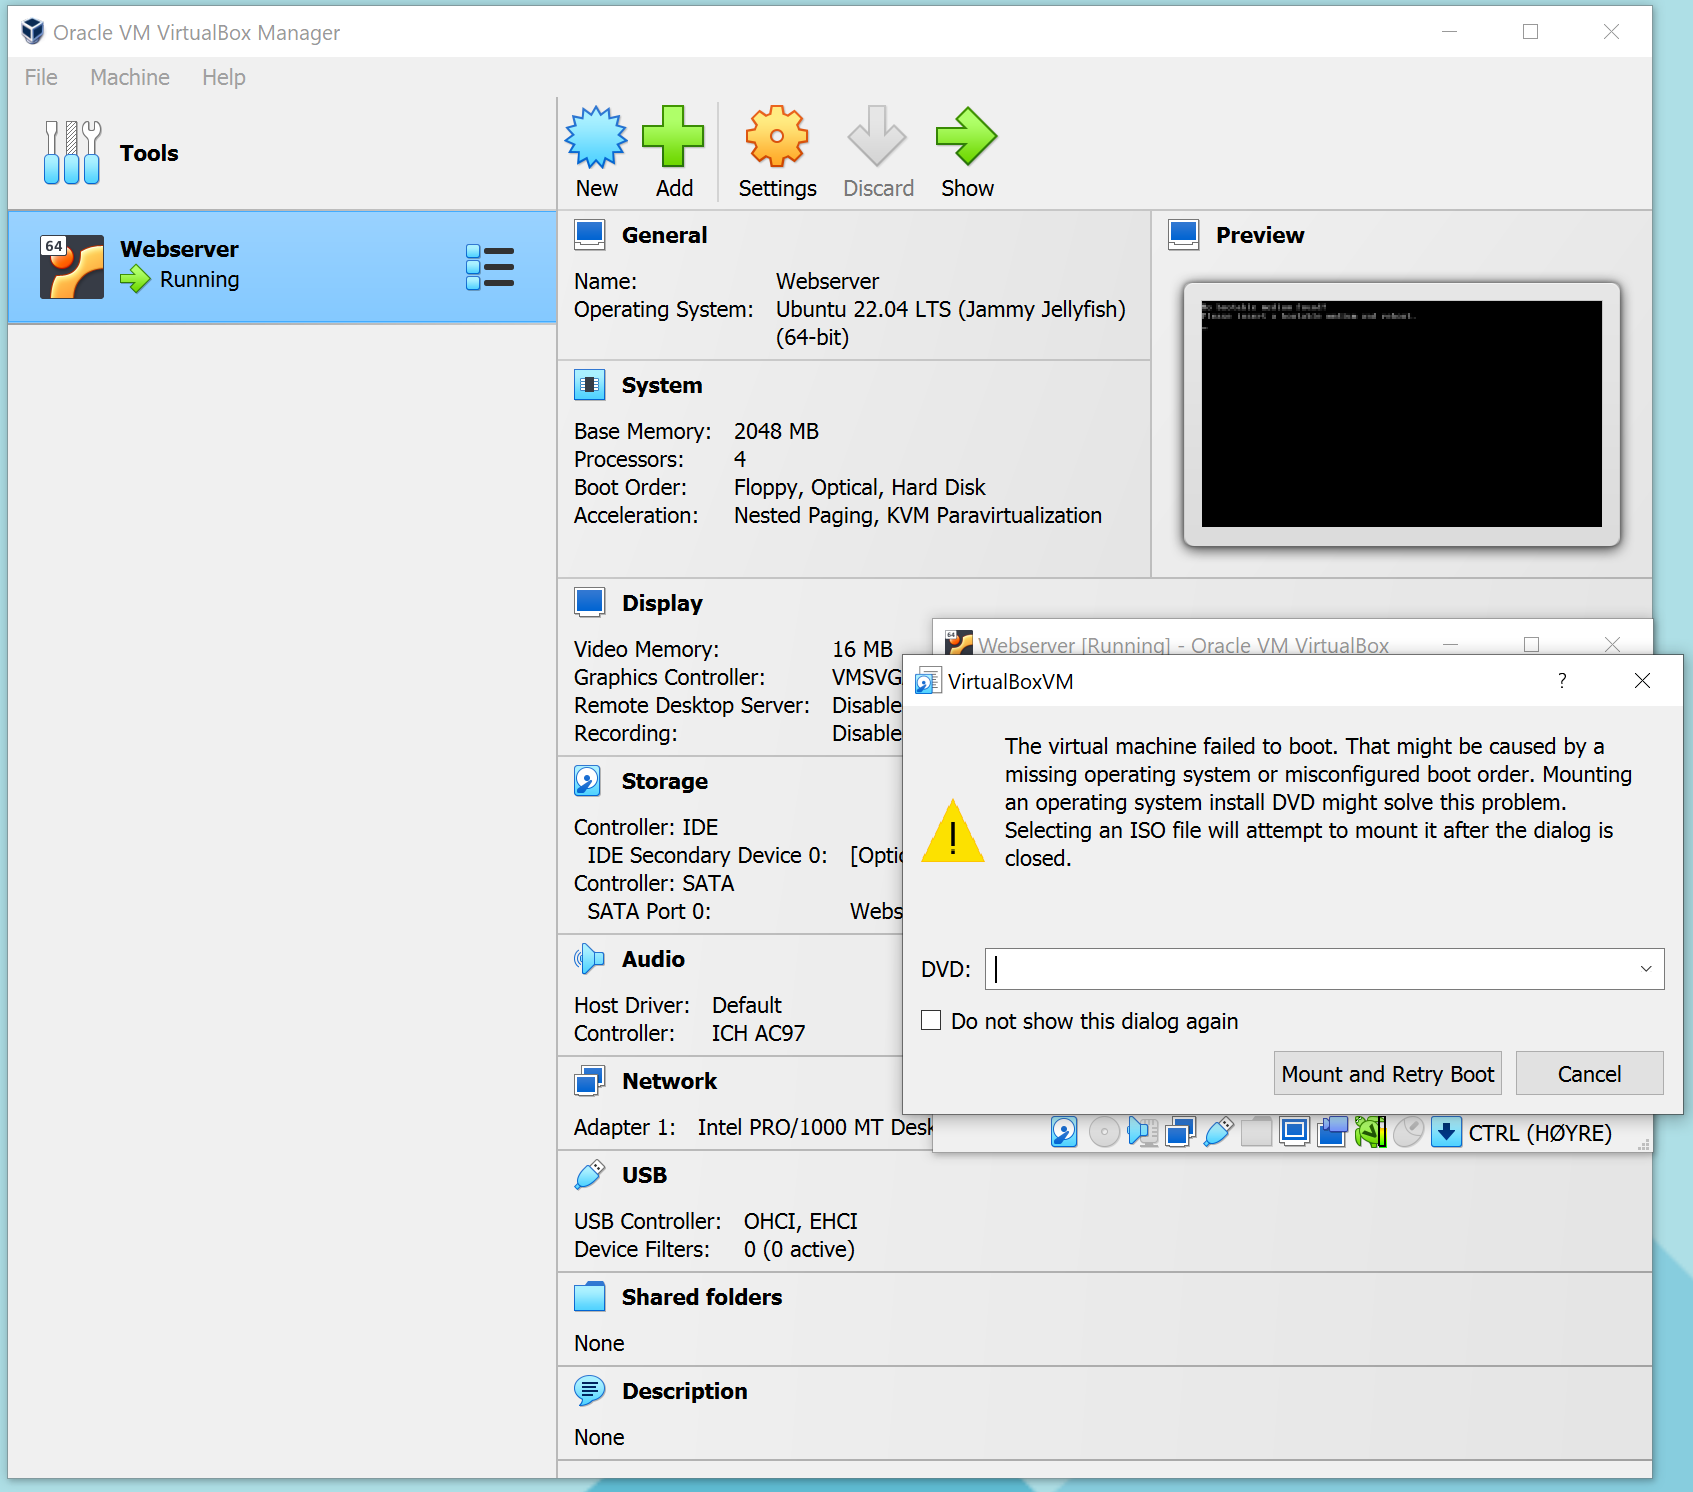Click the hard disk activity status icon
Image resolution: width=1693 pixels, height=1492 pixels.
click(x=1064, y=1132)
